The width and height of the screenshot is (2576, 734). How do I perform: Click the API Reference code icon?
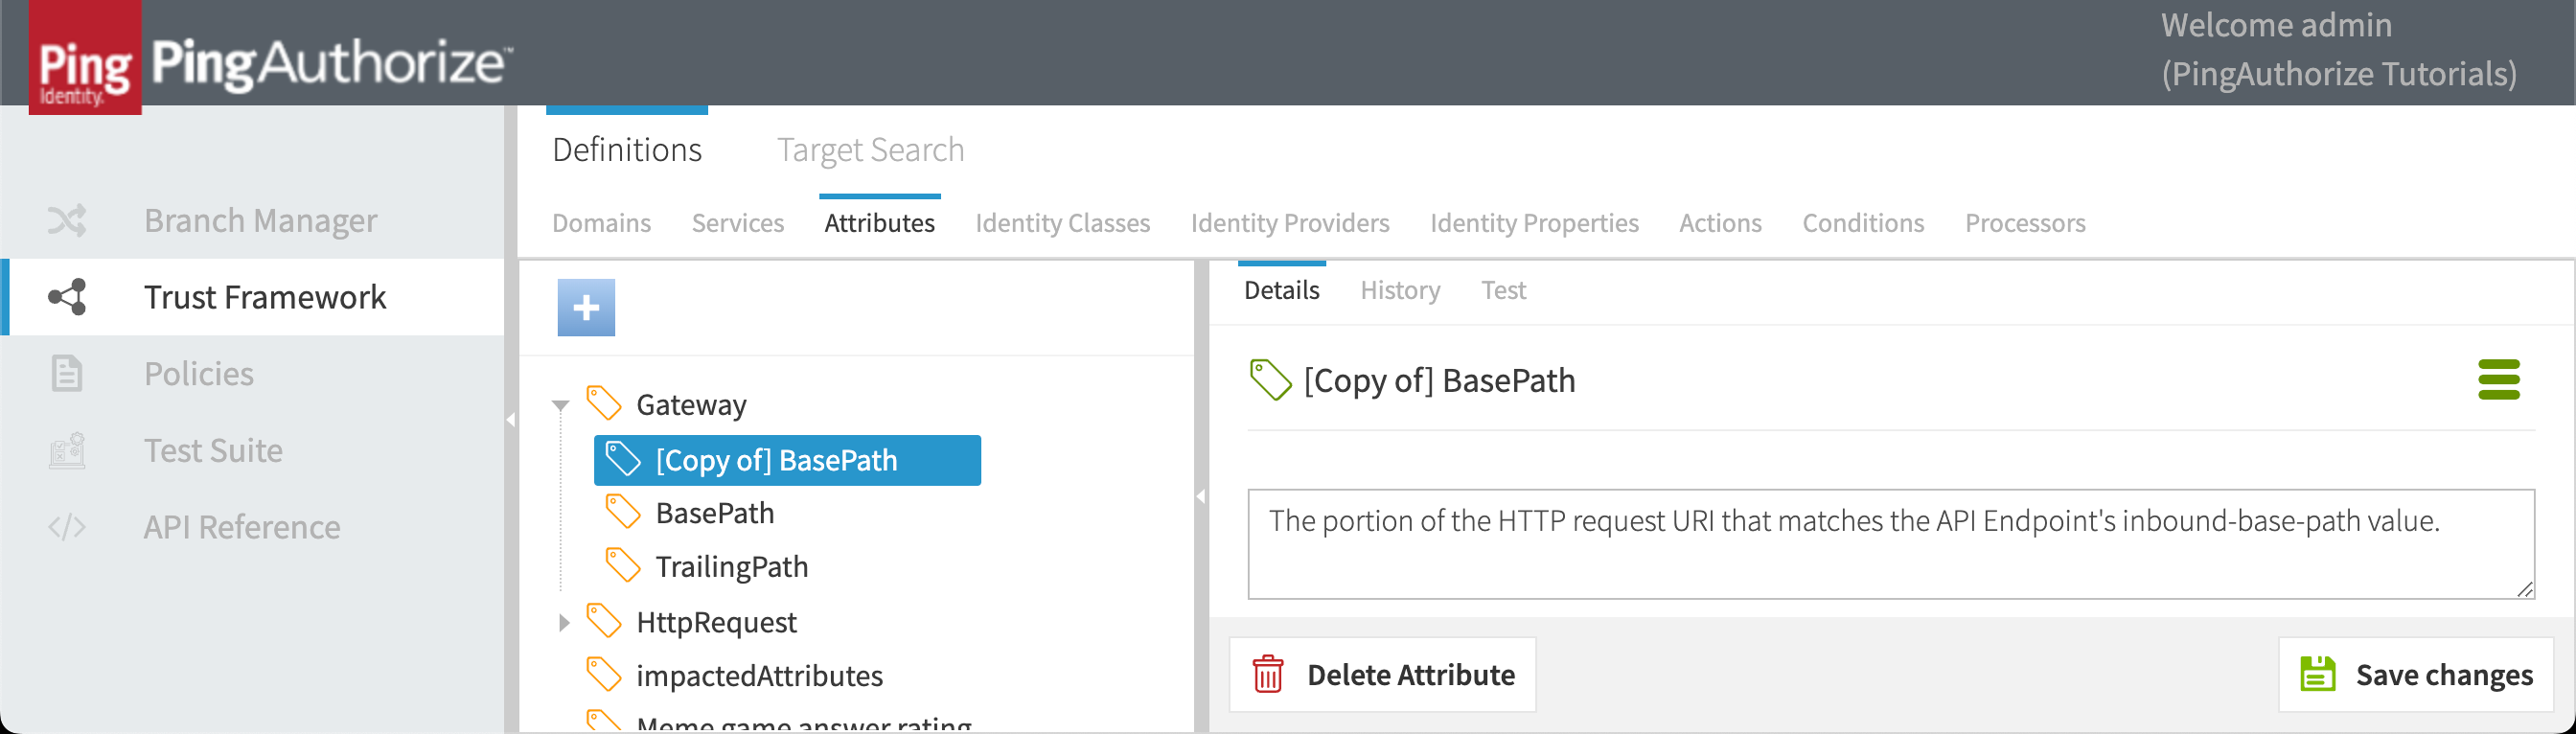[67, 527]
